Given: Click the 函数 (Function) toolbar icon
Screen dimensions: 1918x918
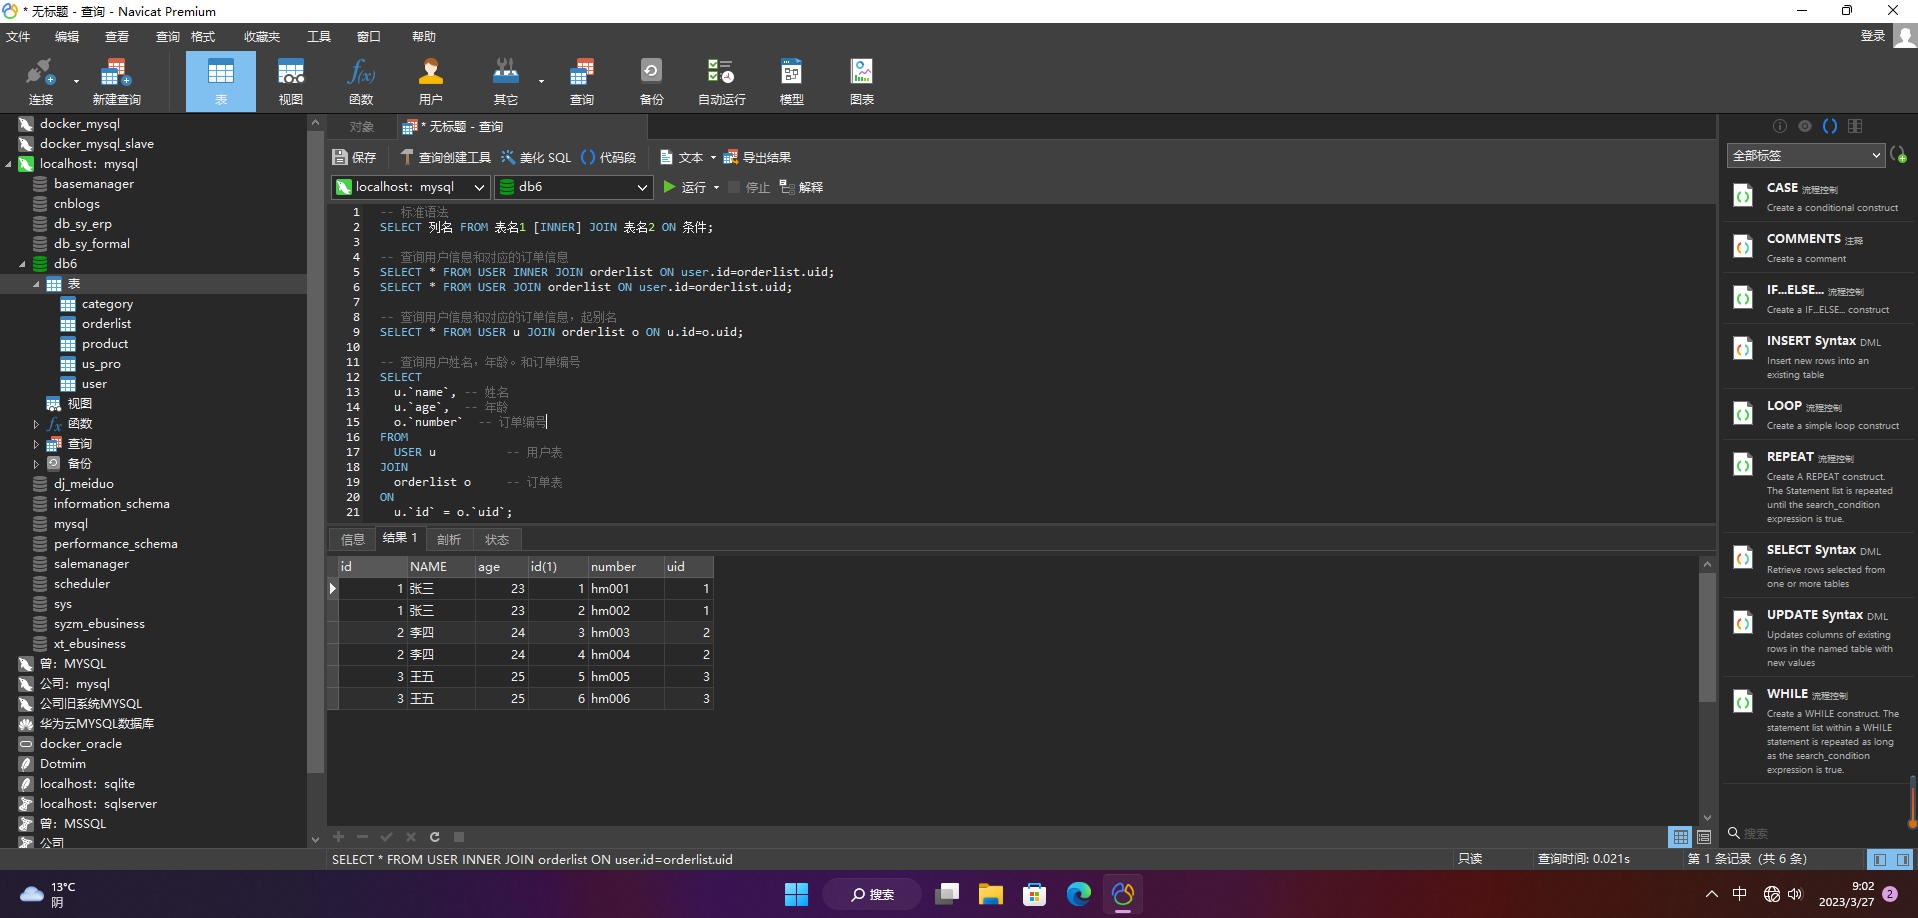Looking at the screenshot, I should point(361,81).
